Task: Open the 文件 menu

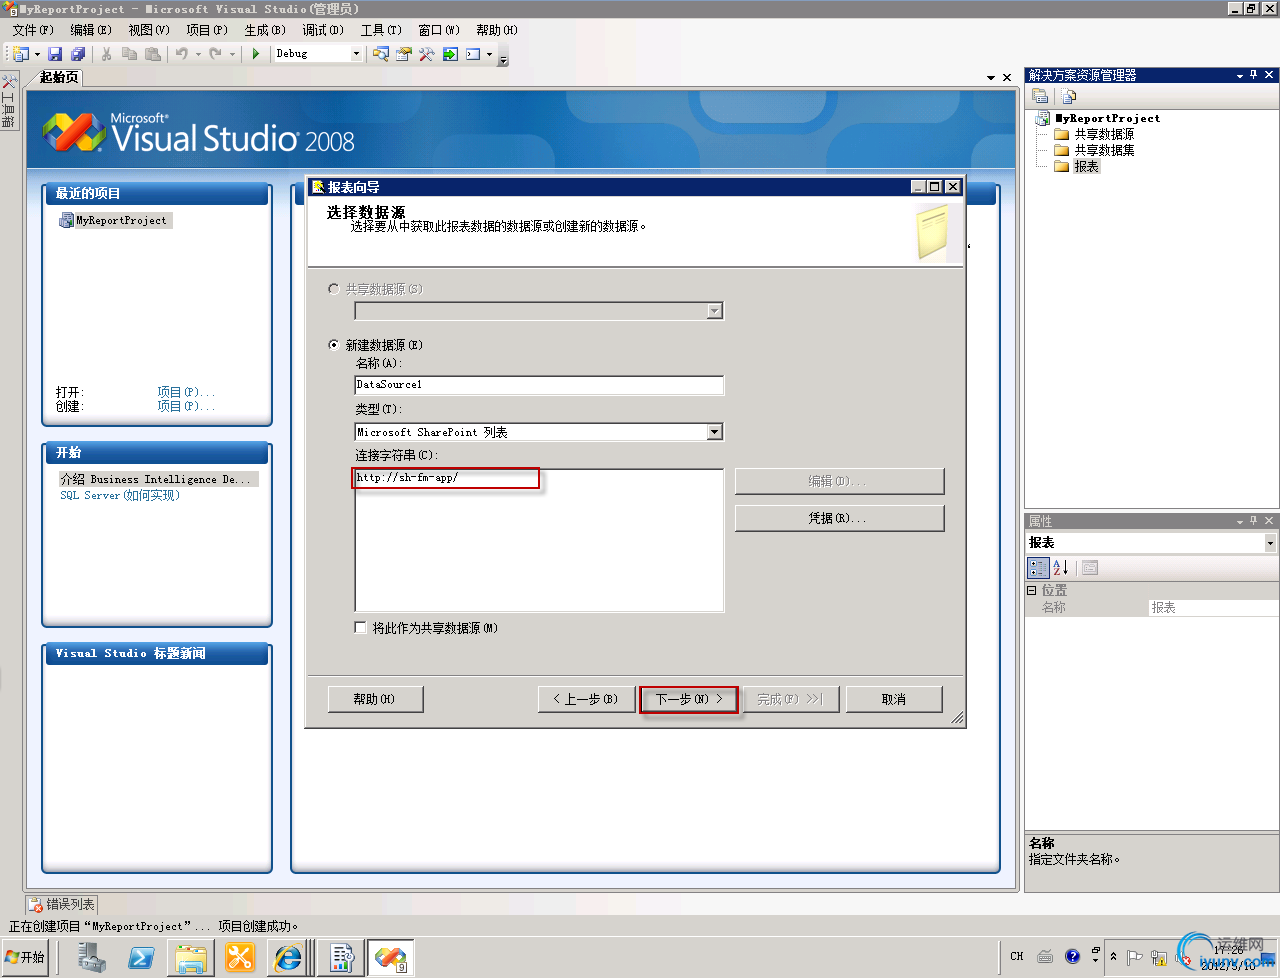Action: tap(33, 30)
